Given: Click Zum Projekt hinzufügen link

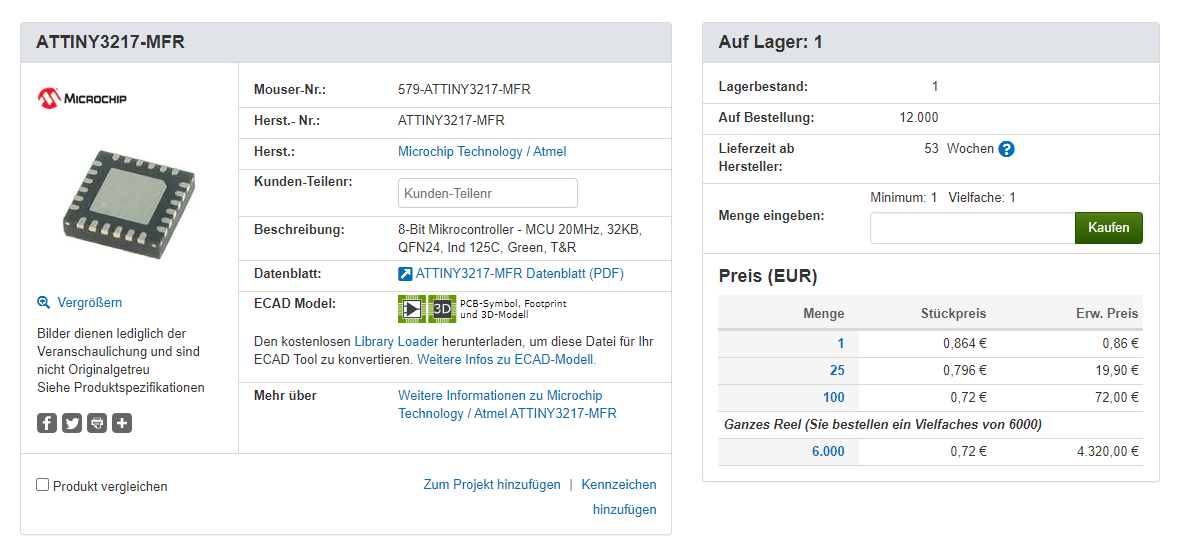Looking at the screenshot, I should [492, 485].
